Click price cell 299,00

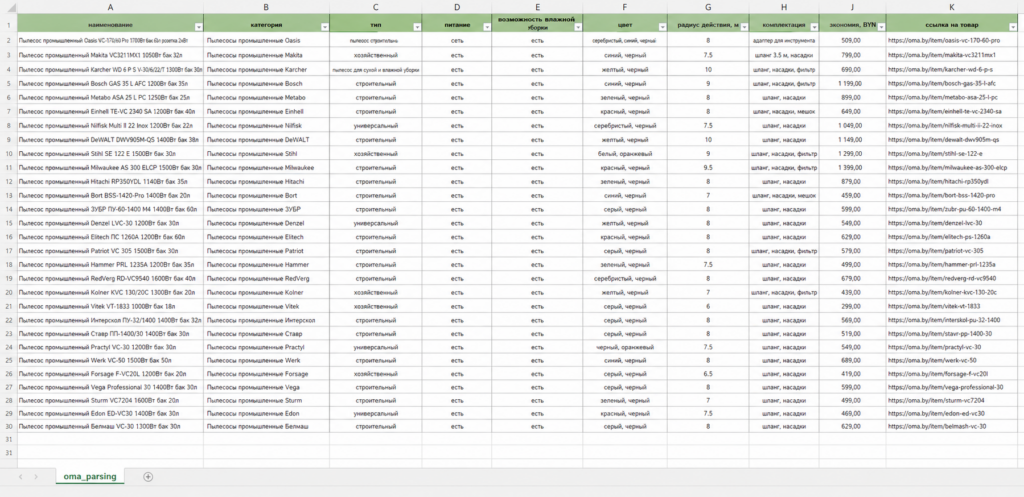pyautogui.click(x=853, y=306)
